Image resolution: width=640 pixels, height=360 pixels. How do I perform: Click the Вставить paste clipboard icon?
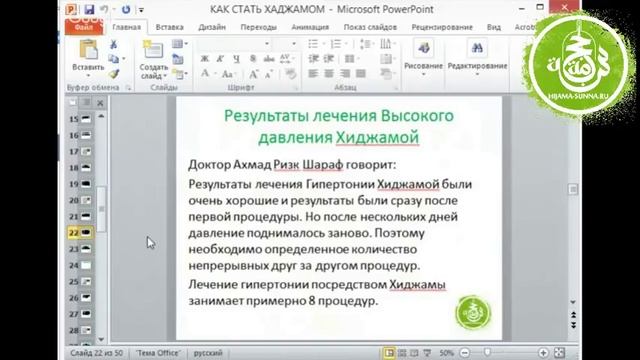pyautogui.click(x=88, y=49)
